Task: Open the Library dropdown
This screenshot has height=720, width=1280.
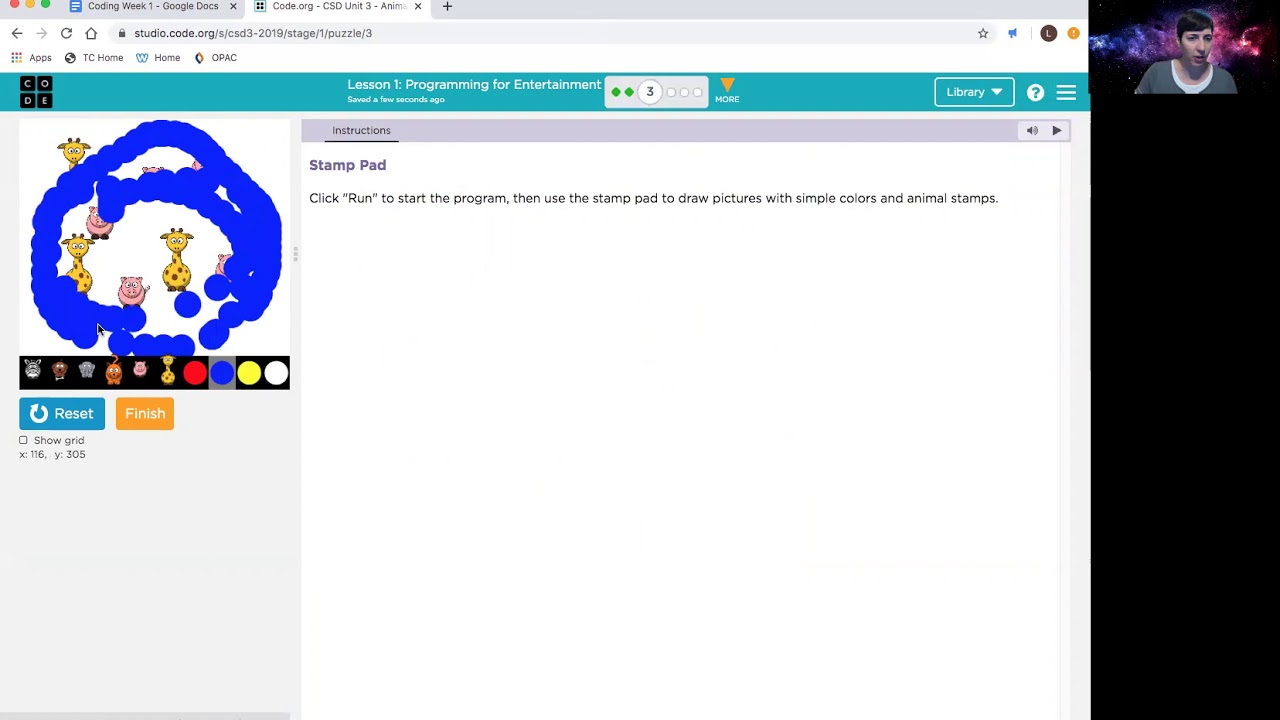Action: pyautogui.click(x=974, y=92)
